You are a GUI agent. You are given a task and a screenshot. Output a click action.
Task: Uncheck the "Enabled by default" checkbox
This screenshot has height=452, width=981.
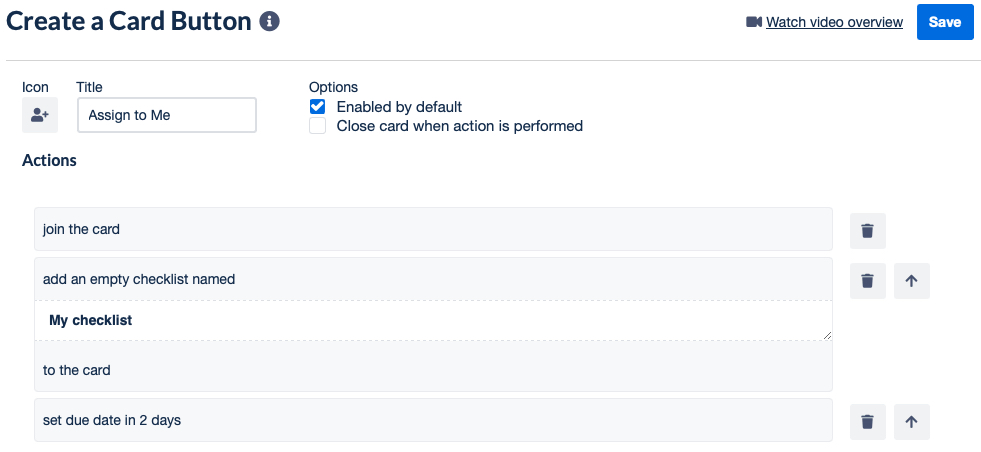coord(318,106)
